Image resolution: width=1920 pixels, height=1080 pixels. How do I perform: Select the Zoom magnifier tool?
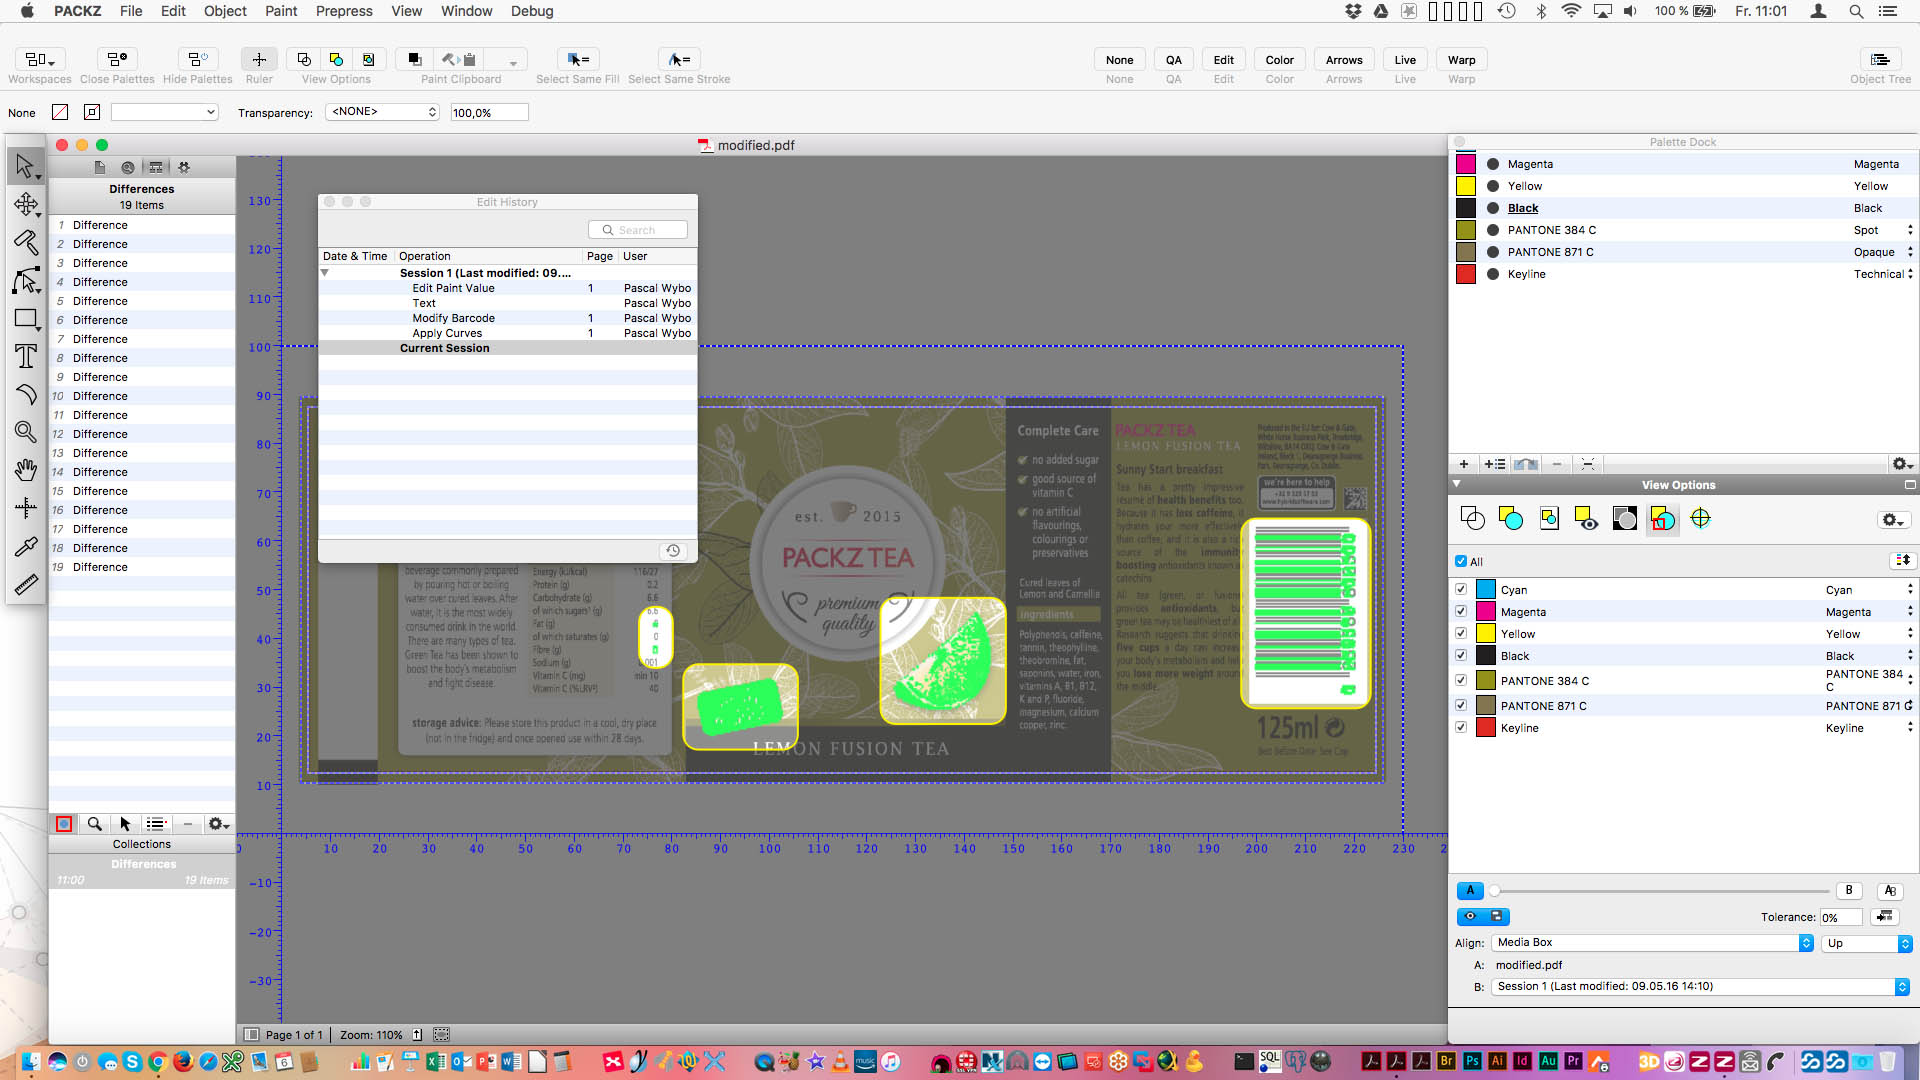25,432
